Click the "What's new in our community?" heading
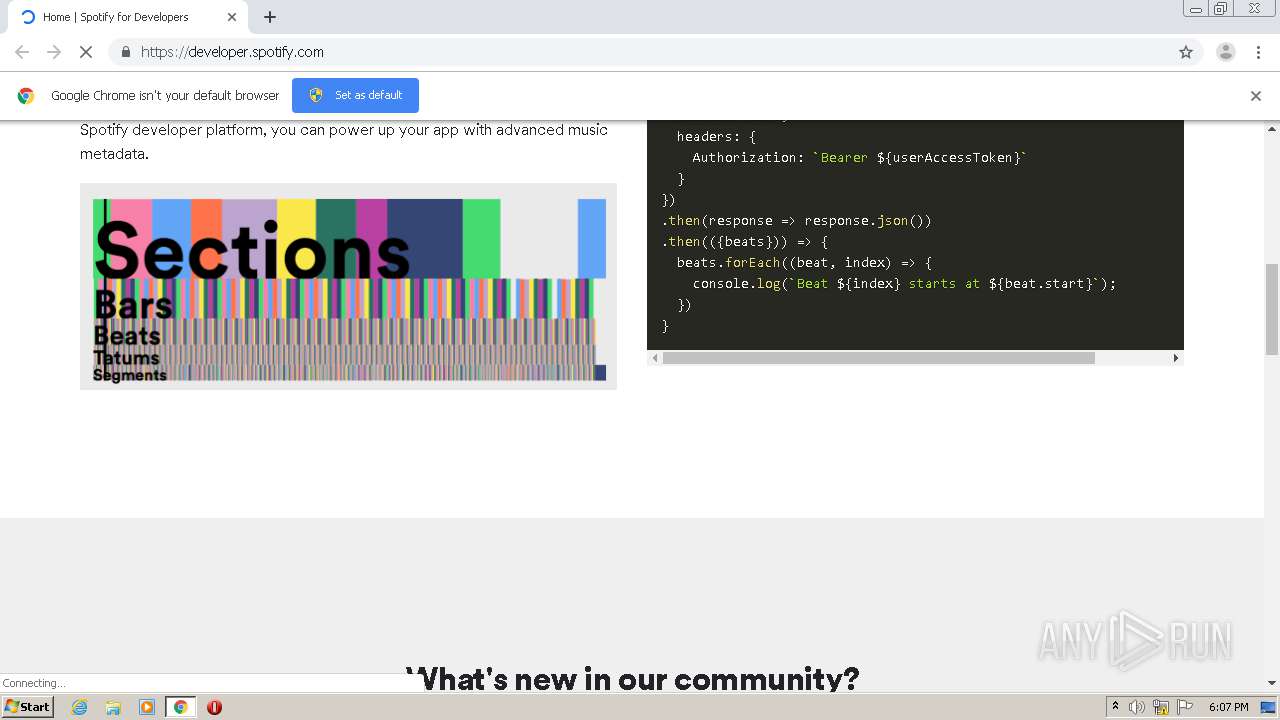 633,679
